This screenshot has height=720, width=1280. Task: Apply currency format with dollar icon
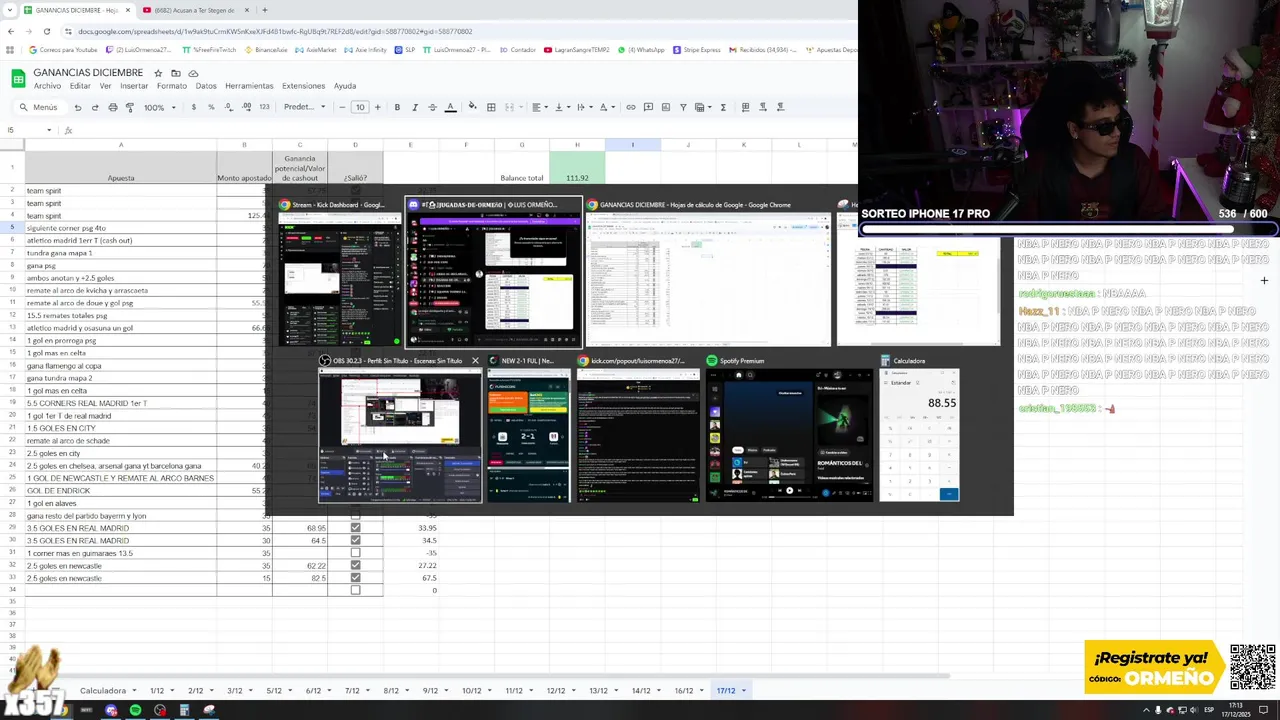(193, 107)
